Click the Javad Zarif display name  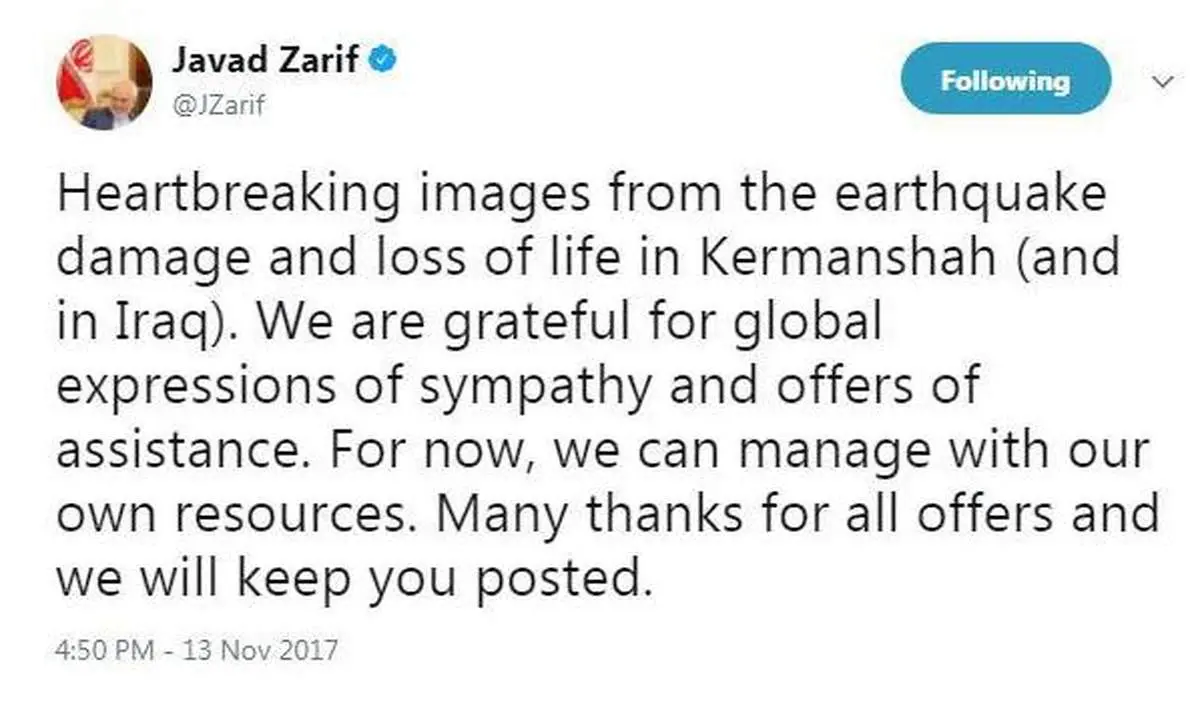pos(265,59)
